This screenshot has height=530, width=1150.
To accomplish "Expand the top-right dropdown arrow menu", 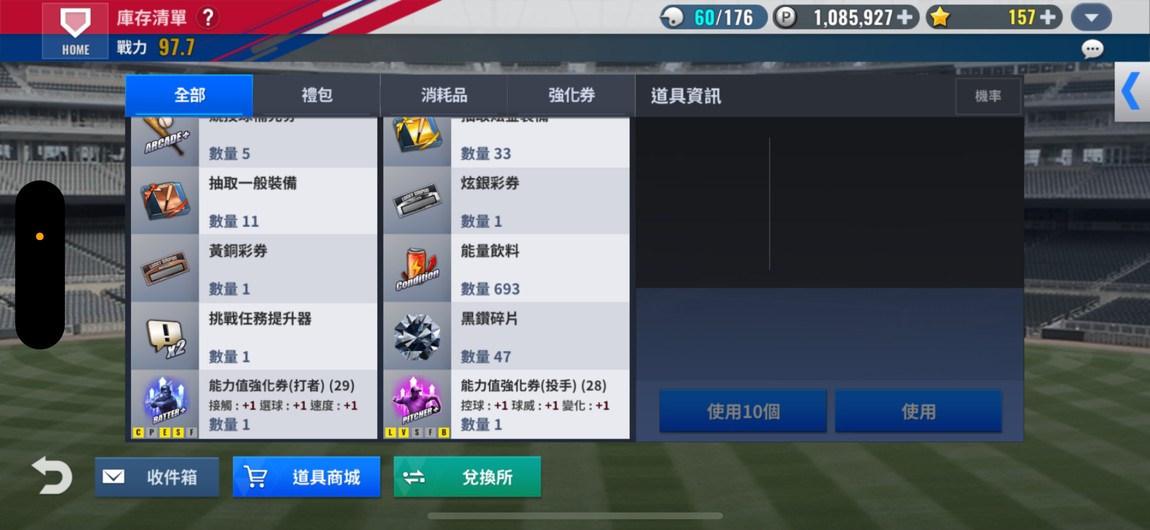I will (1091, 18).
